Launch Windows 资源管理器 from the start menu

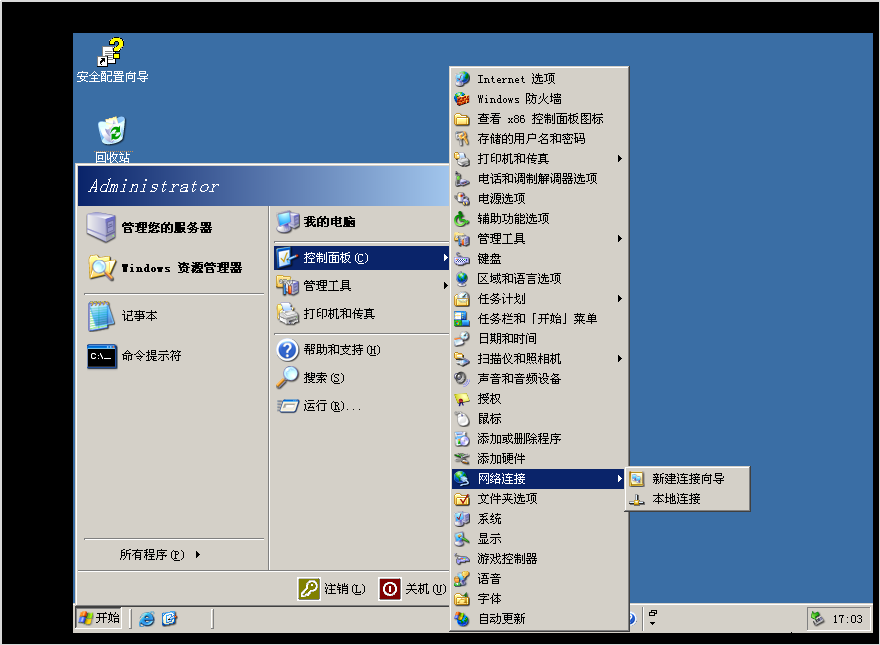(181, 268)
